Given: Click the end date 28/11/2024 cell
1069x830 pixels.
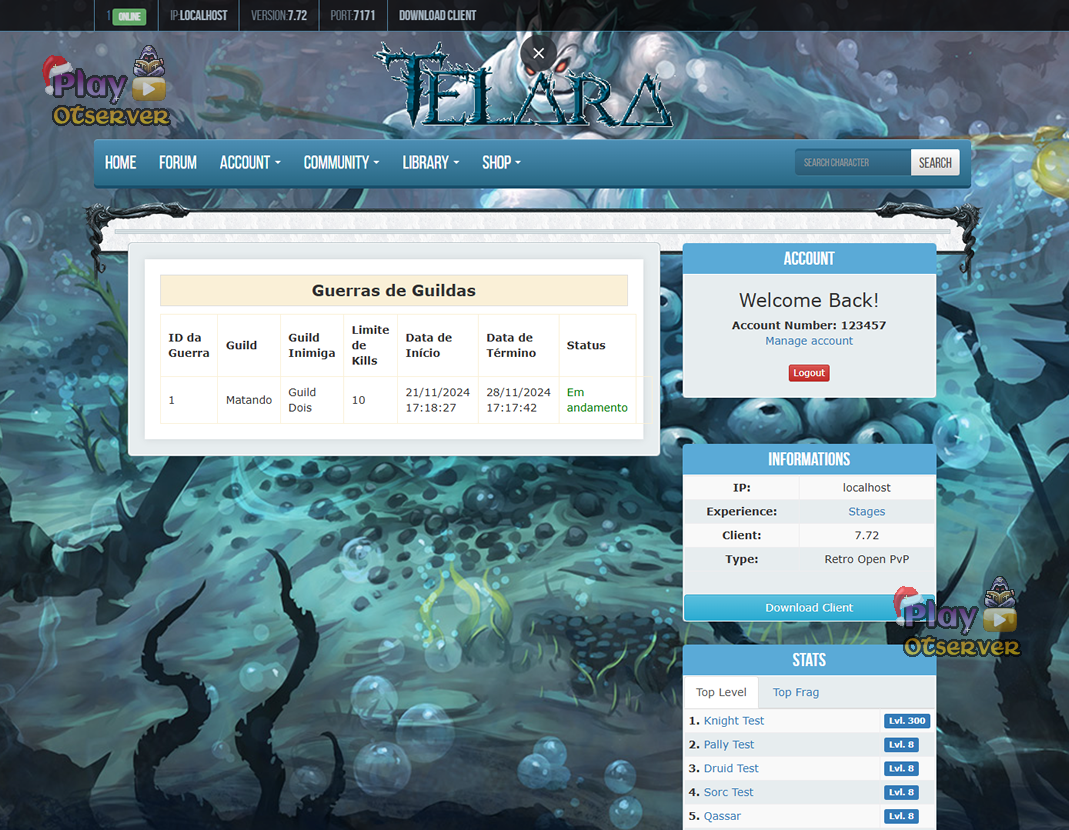Looking at the screenshot, I should coord(518,400).
